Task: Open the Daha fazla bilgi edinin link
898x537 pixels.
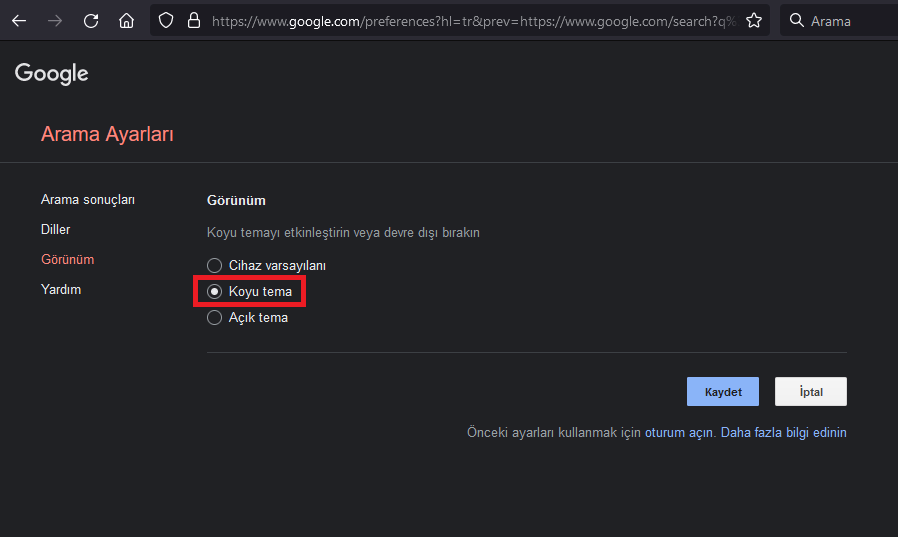Action: [784, 433]
